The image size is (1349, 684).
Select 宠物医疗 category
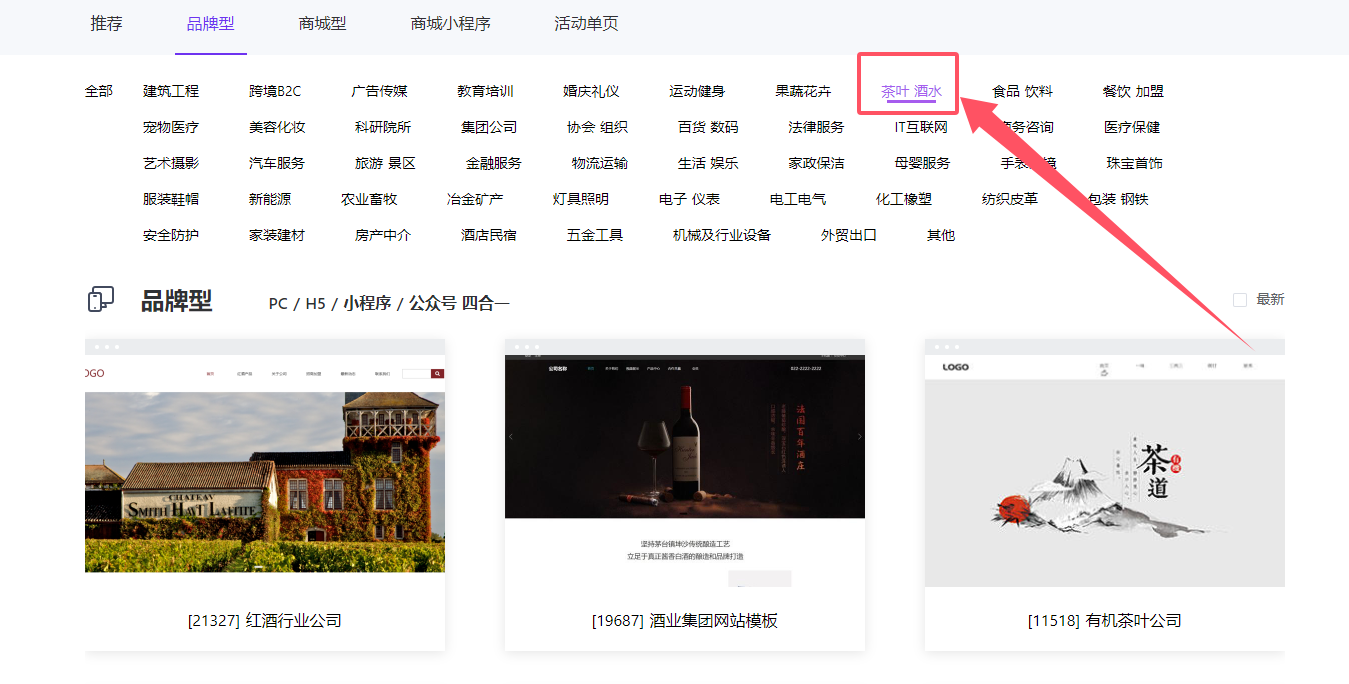coord(171,127)
